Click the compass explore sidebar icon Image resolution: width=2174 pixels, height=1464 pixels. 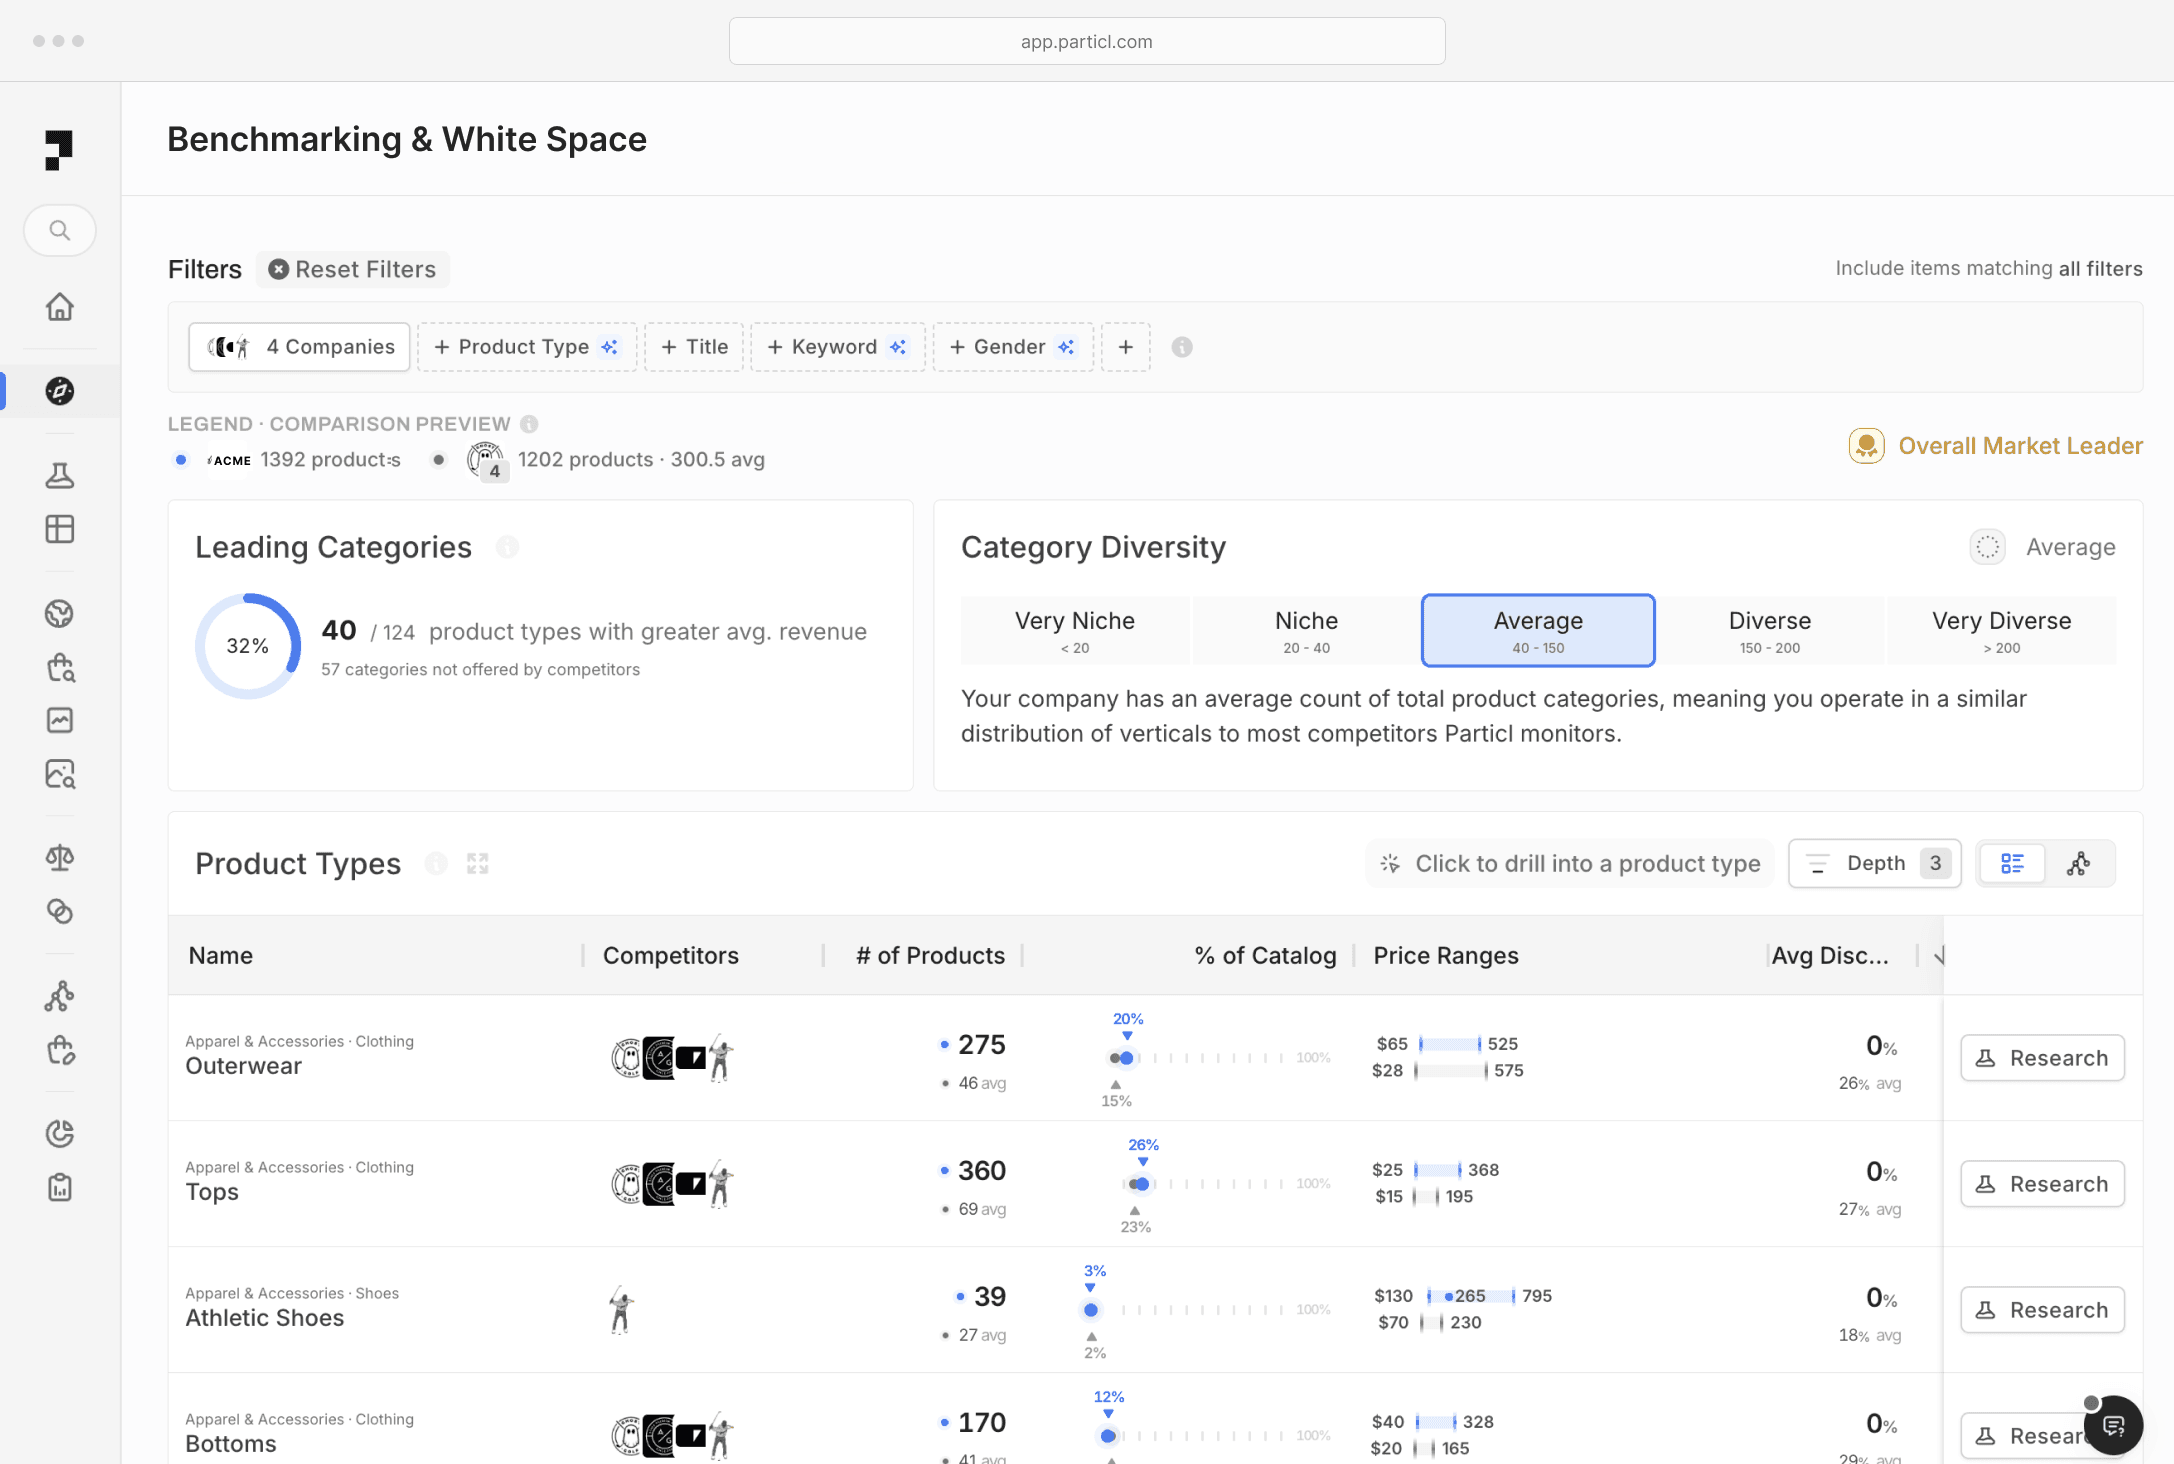60,391
